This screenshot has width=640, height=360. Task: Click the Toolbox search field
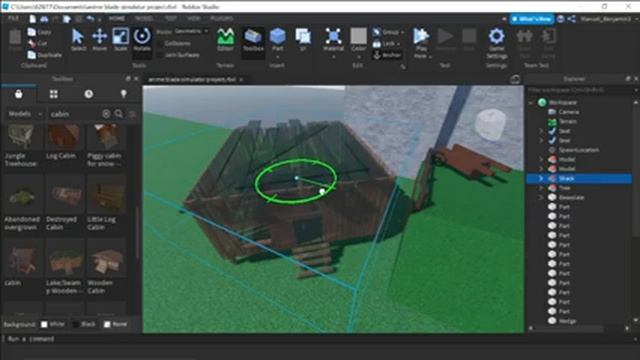point(75,114)
